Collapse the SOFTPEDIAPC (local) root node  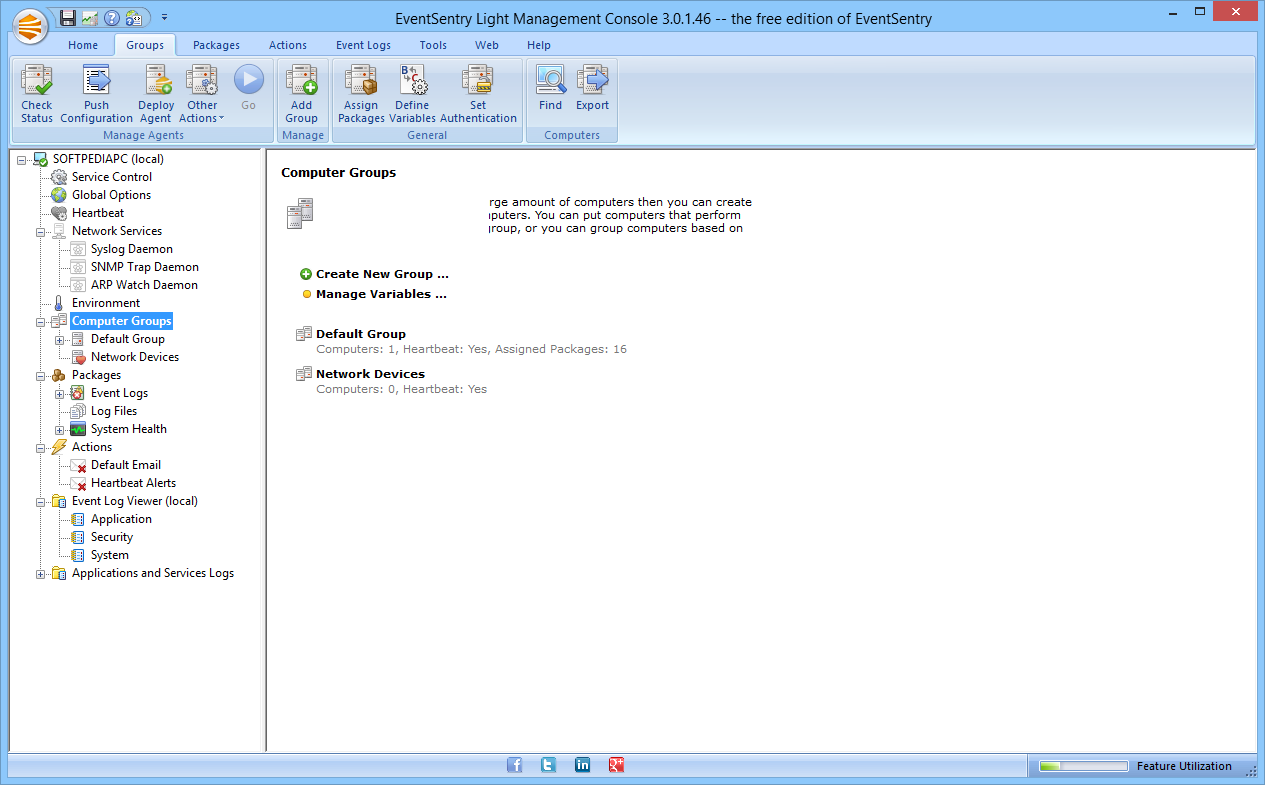[x=22, y=159]
